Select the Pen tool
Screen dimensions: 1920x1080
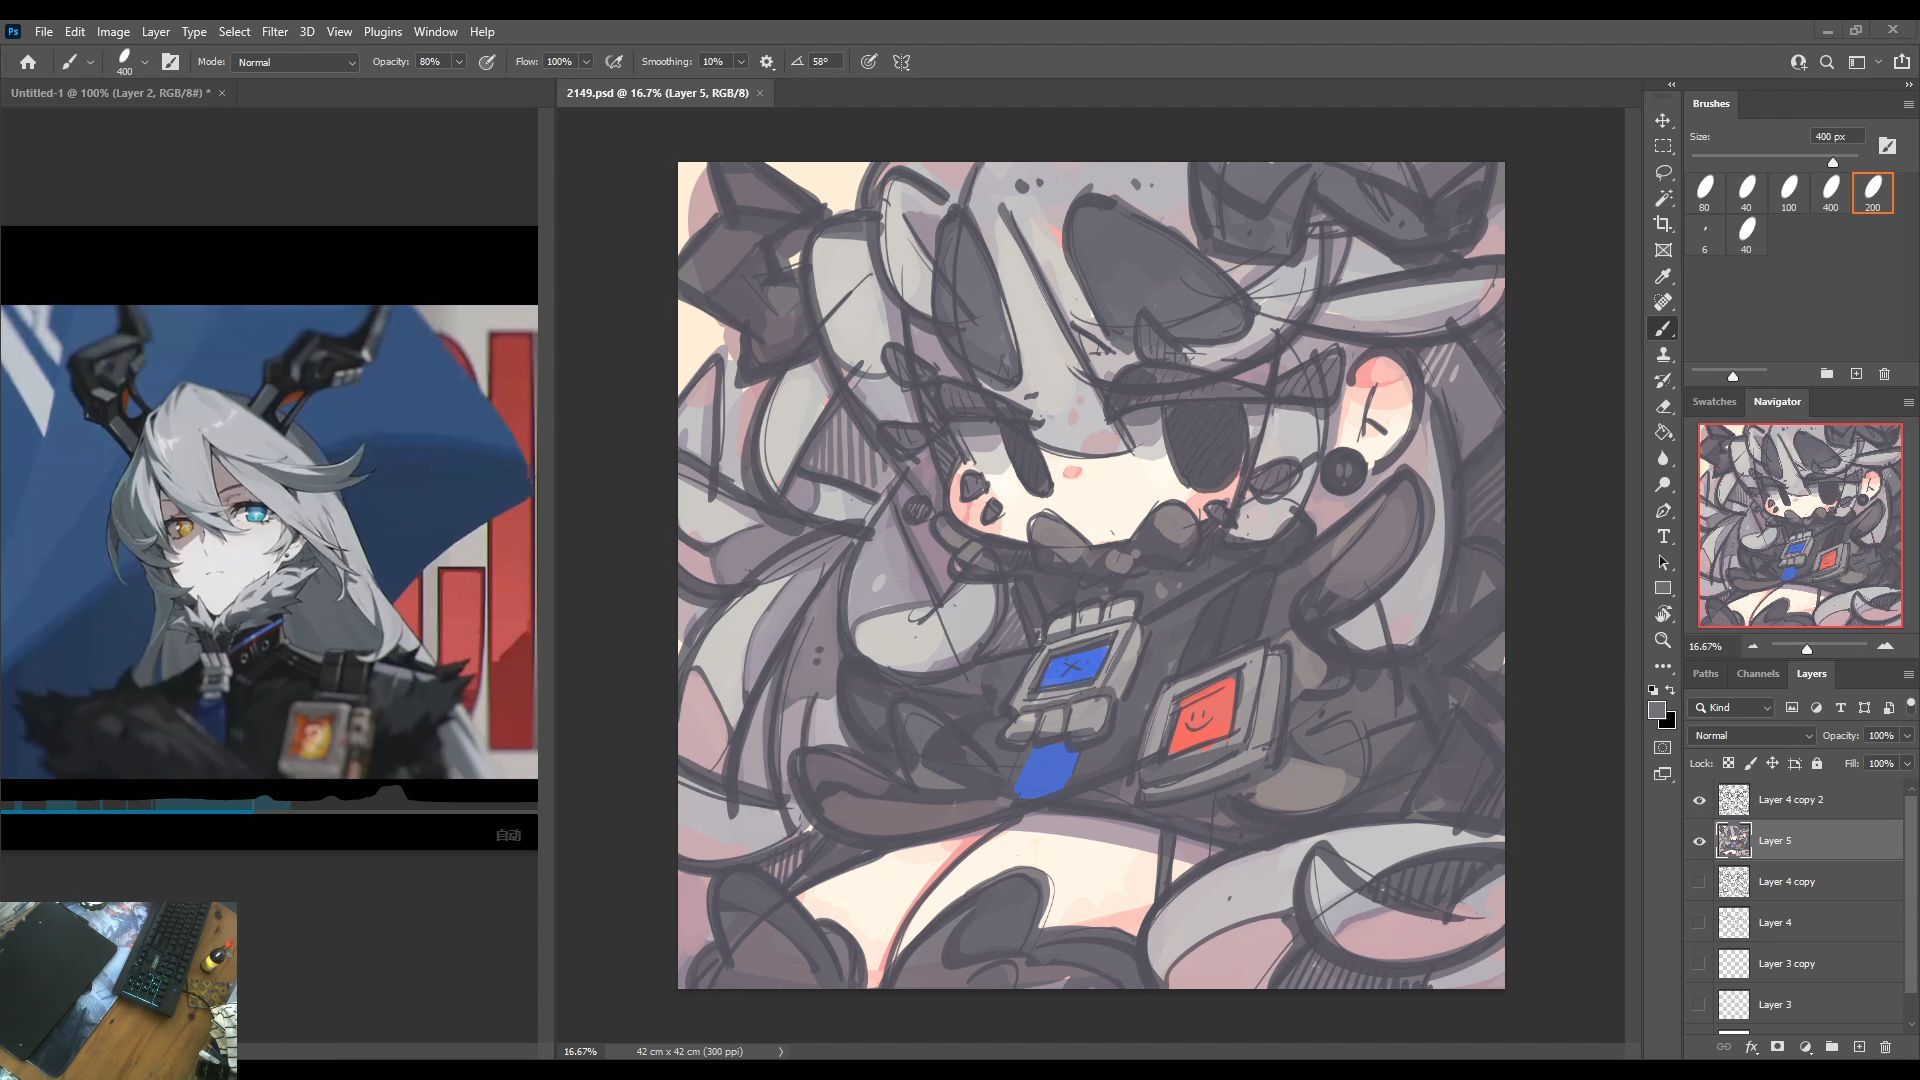click(1663, 510)
